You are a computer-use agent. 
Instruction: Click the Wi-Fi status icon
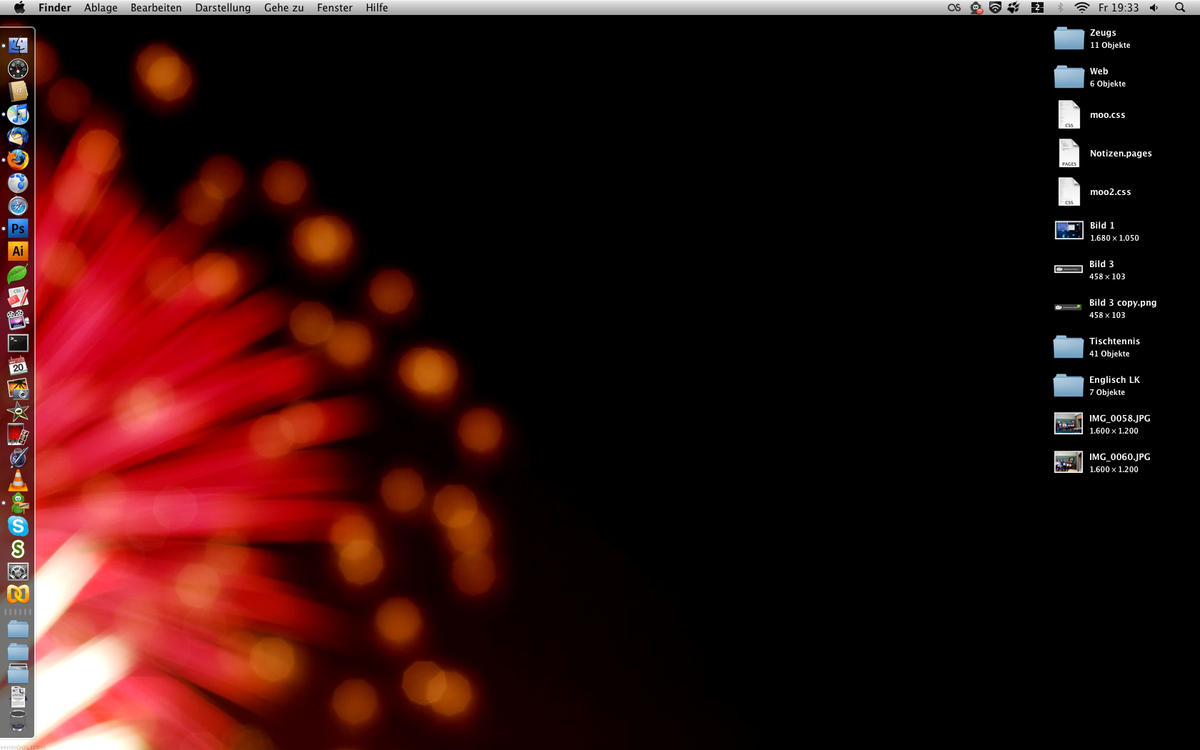point(1081,8)
